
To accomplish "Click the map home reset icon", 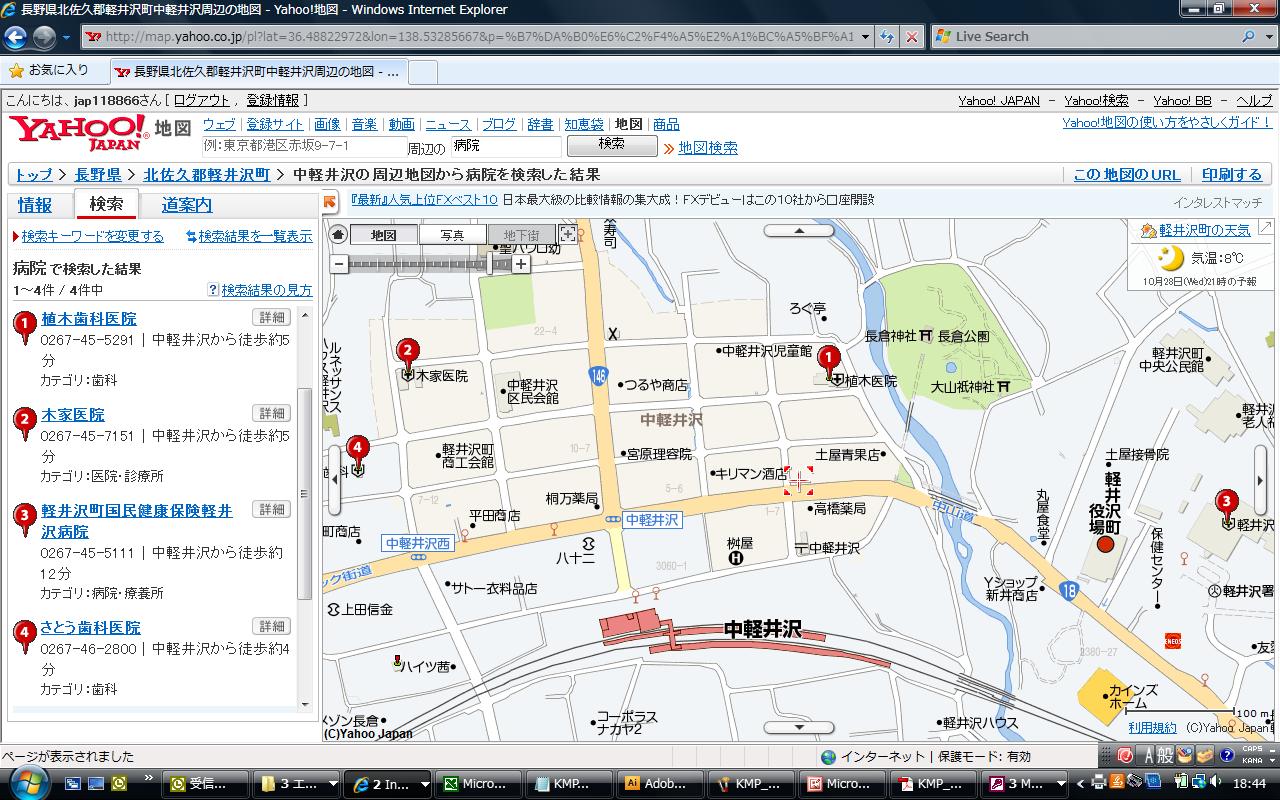I will (x=338, y=235).
